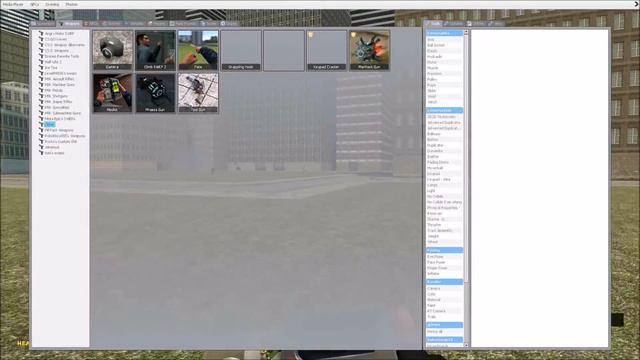Select the Winch tool

[x=444, y=102]
